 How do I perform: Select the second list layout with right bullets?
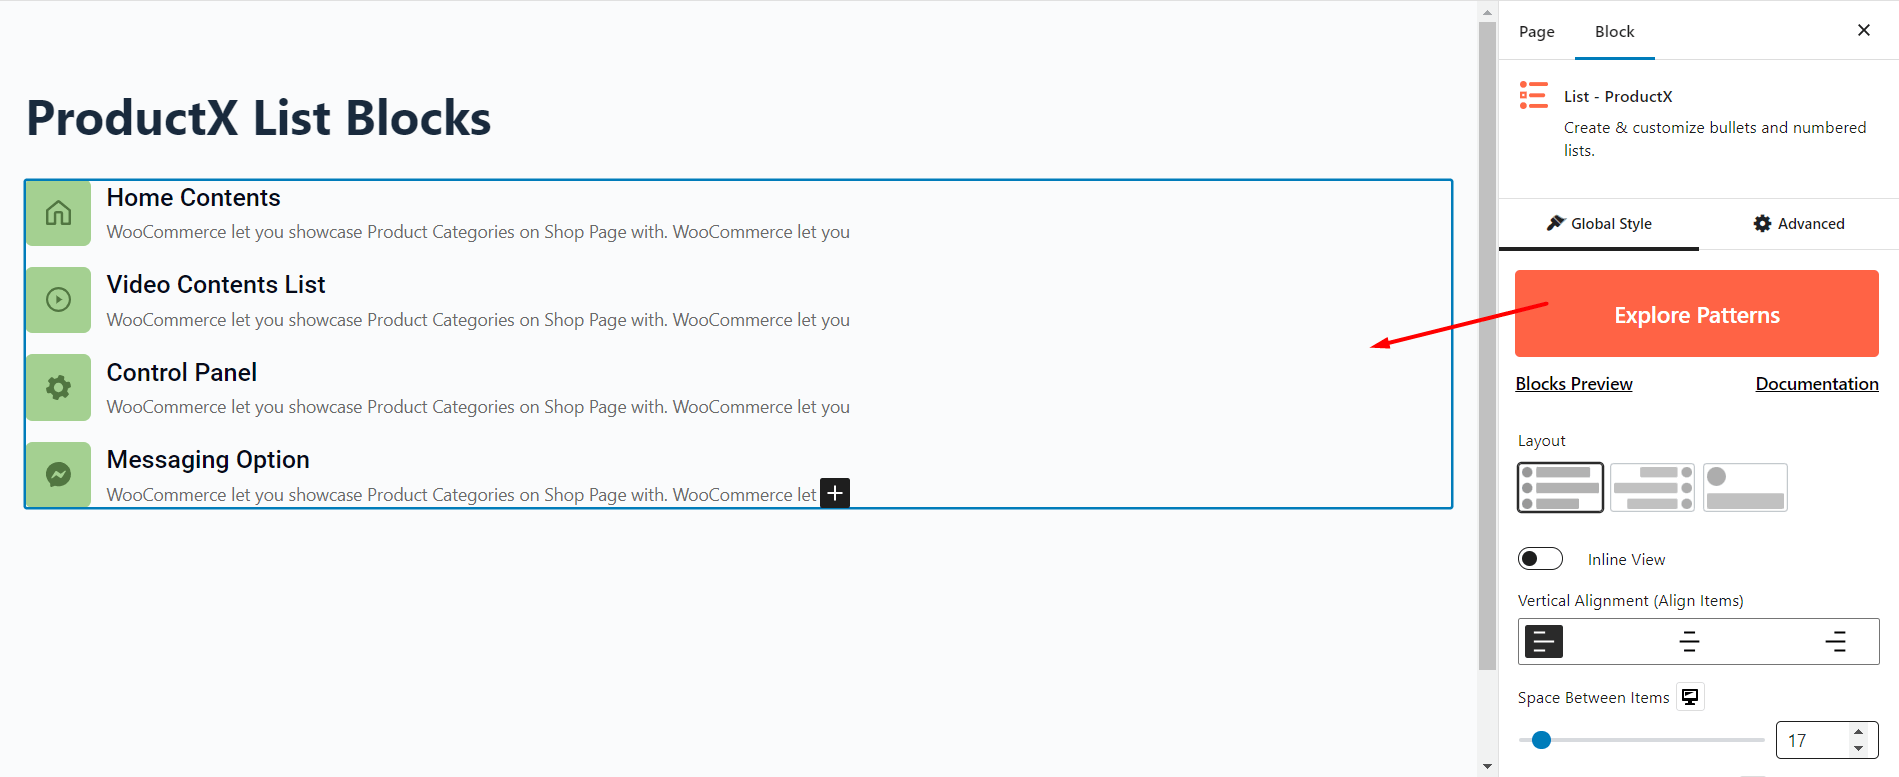(x=1652, y=487)
